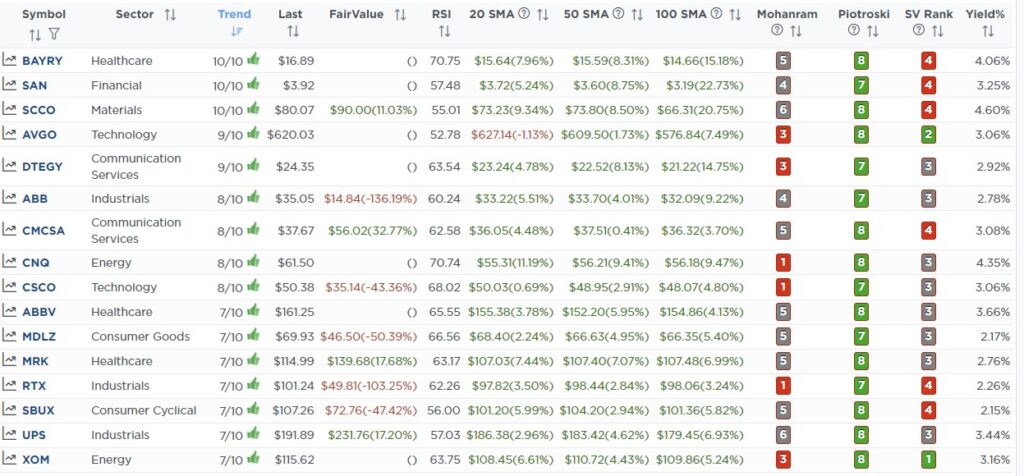Click the Last column header

click(x=290, y=14)
